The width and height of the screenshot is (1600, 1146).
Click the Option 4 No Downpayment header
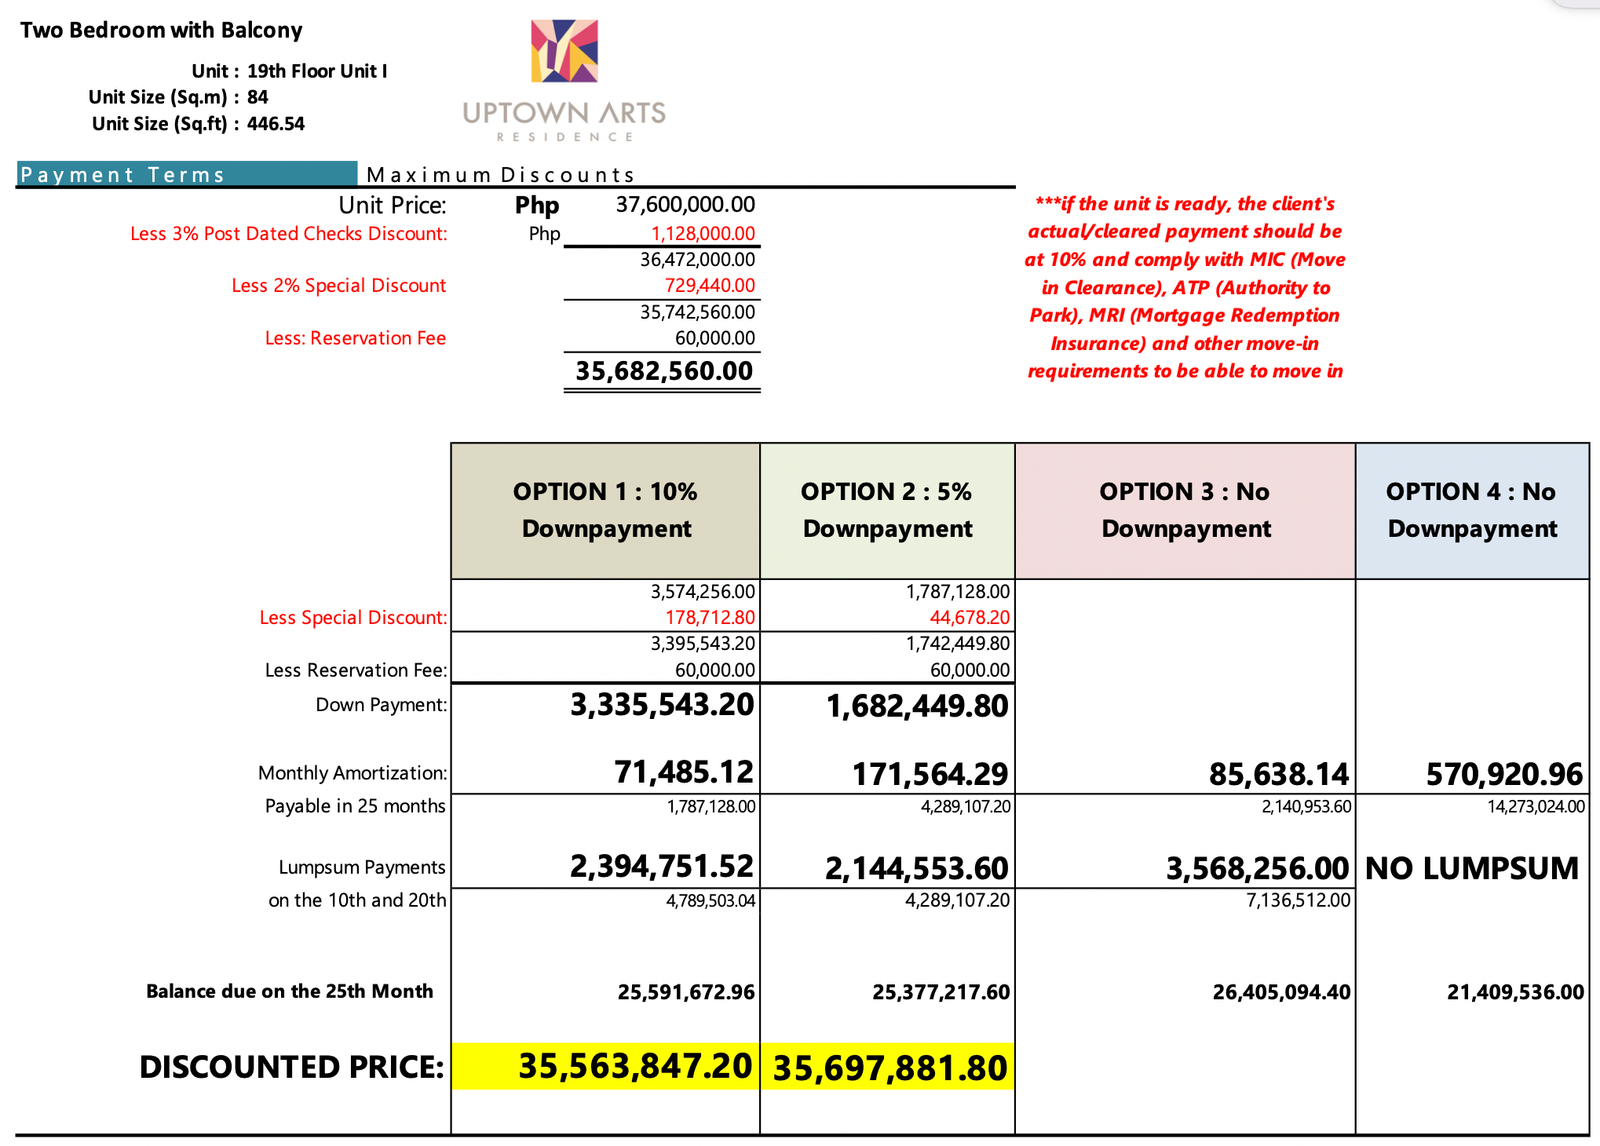coord(1471,510)
